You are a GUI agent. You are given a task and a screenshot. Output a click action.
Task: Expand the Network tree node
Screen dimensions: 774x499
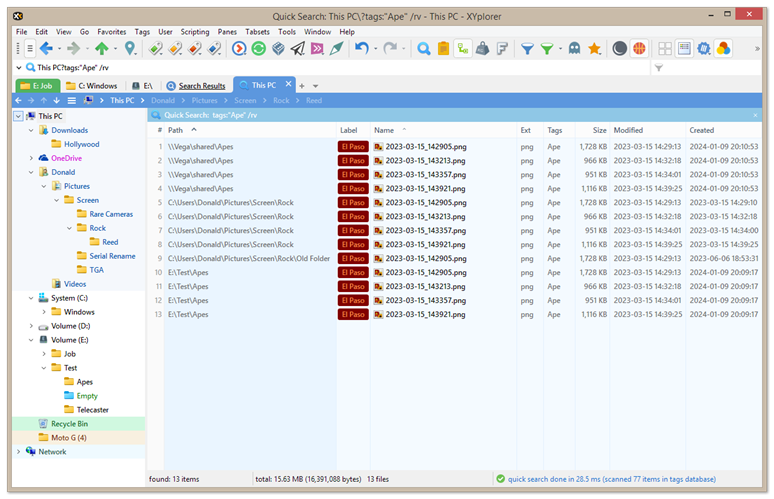[x=19, y=452]
